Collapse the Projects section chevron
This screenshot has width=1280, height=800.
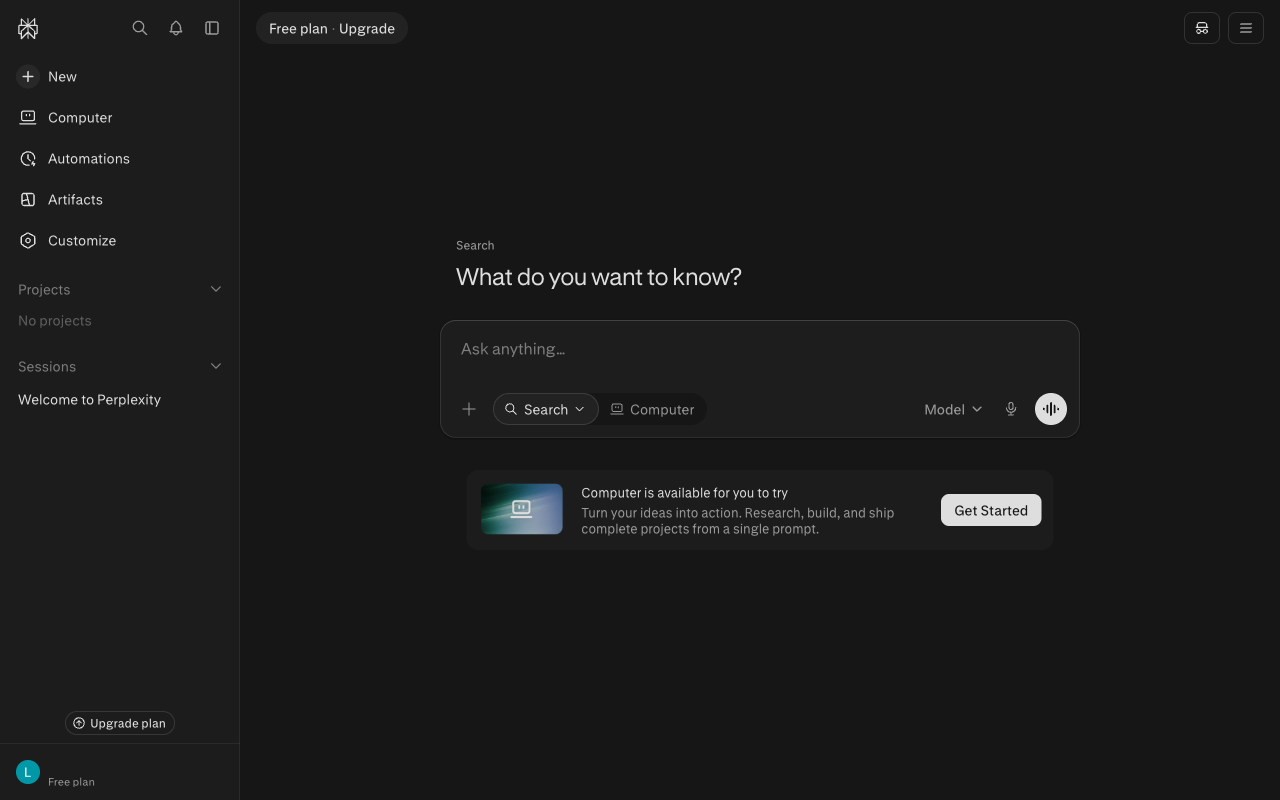click(216, 289)
